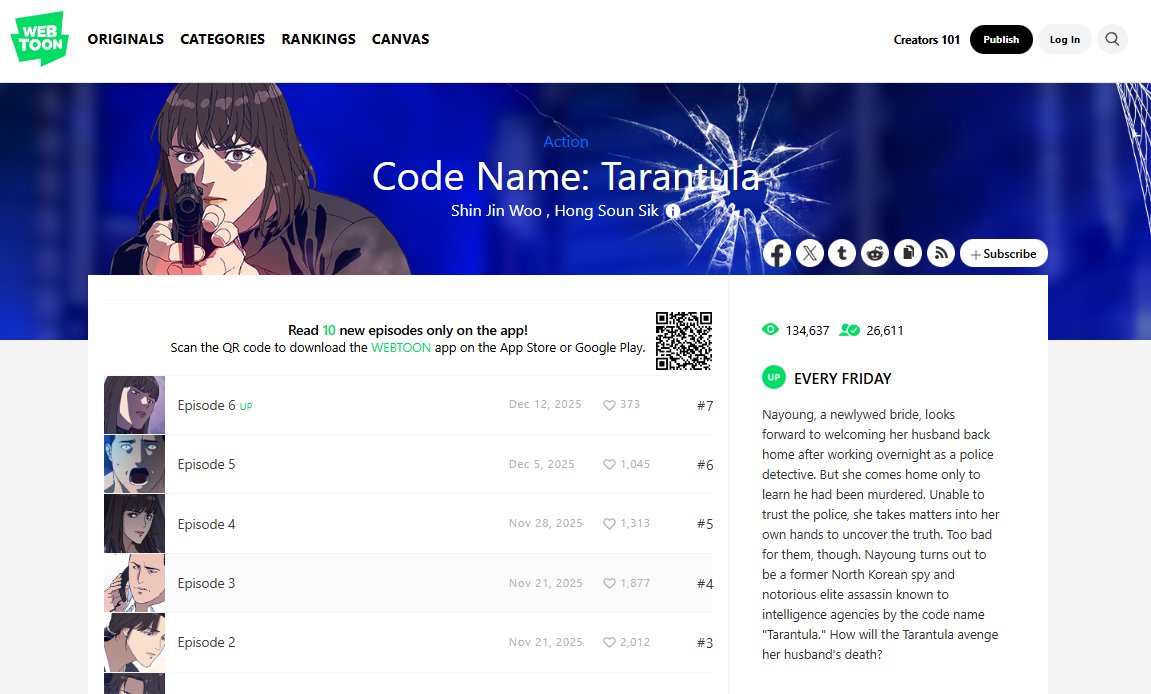Click the green UP badge icon
The width and height of the screenshot is (1151, 694).
(x=774, y=377)
